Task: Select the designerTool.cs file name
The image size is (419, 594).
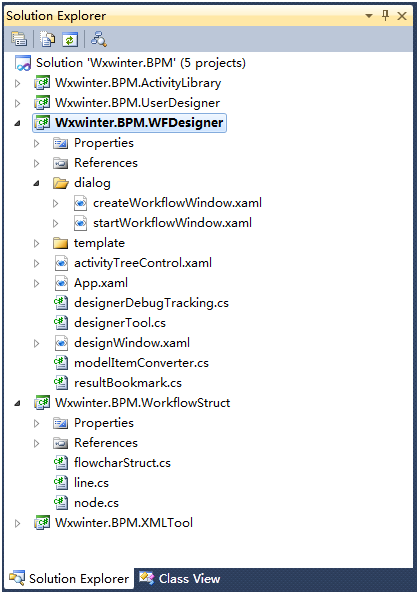Action: pos(120,323)
